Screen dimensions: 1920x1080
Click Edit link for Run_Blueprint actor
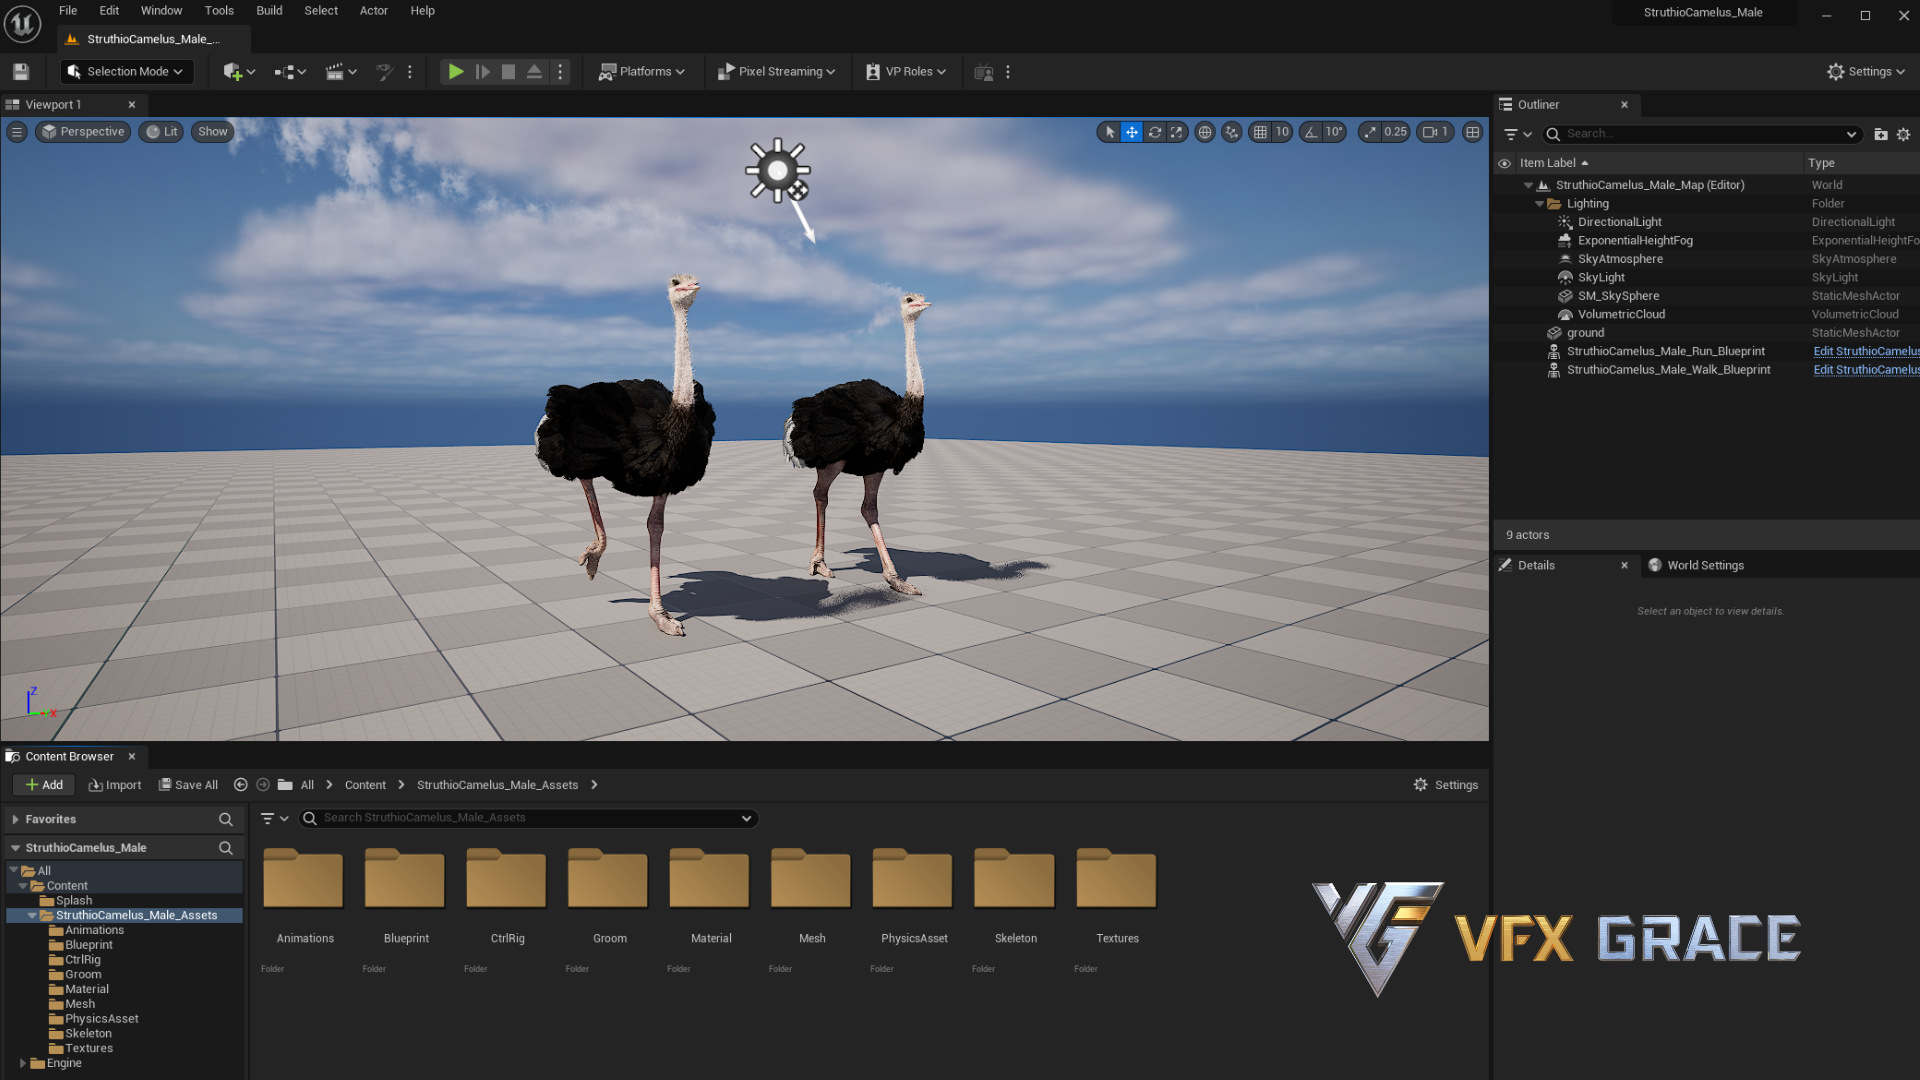click(1866, 351)
